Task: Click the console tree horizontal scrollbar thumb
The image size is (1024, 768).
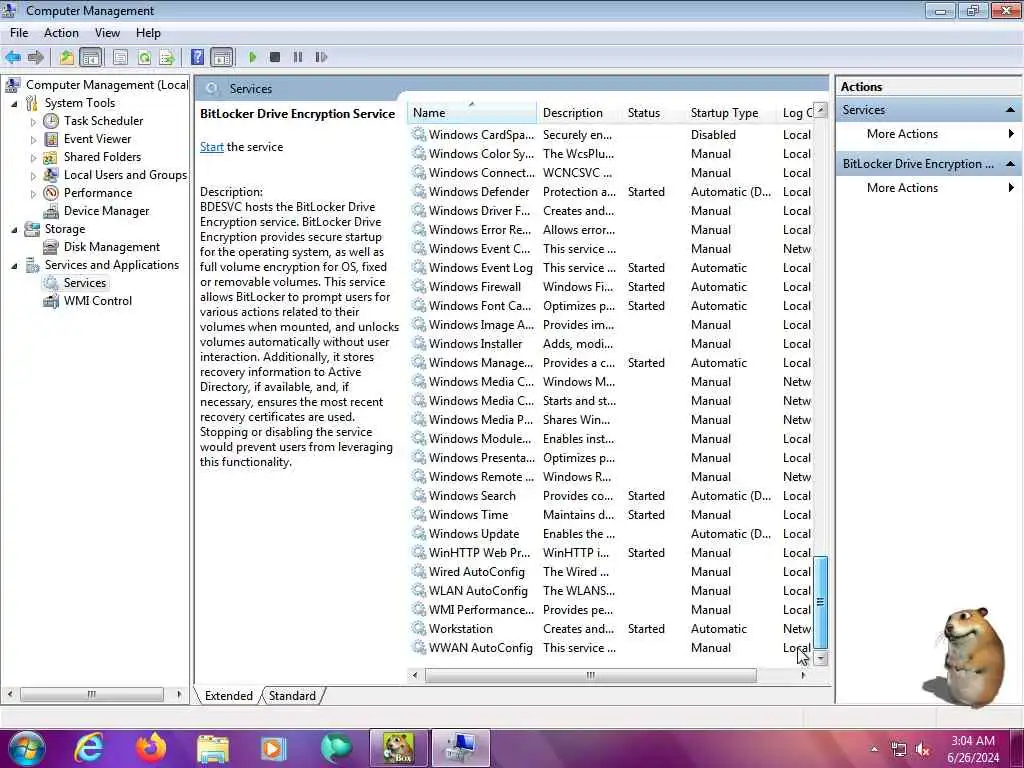Action: pos(91,694)
